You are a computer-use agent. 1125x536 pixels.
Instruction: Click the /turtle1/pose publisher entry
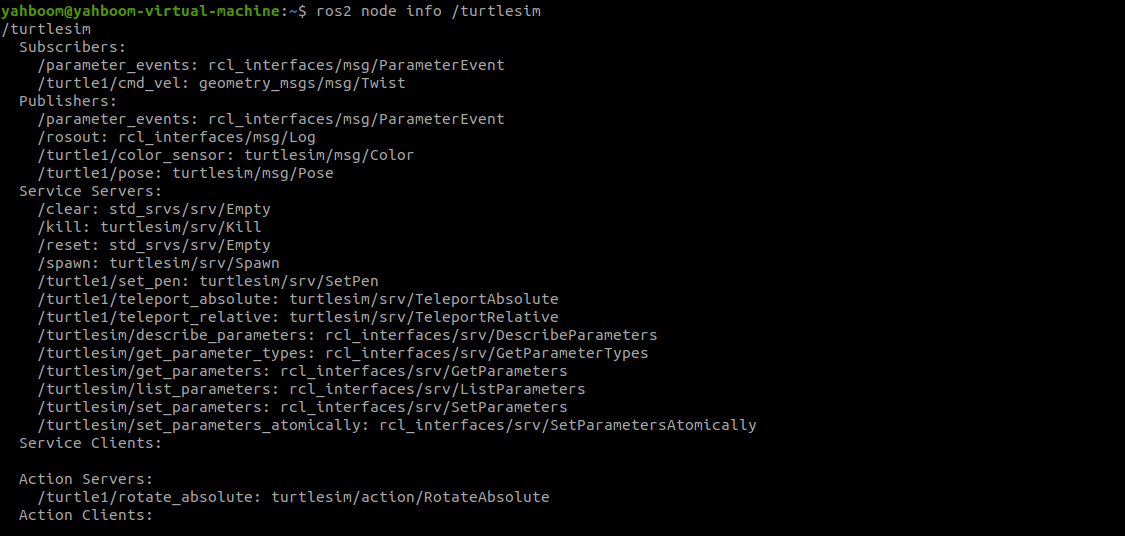(185, 173)
